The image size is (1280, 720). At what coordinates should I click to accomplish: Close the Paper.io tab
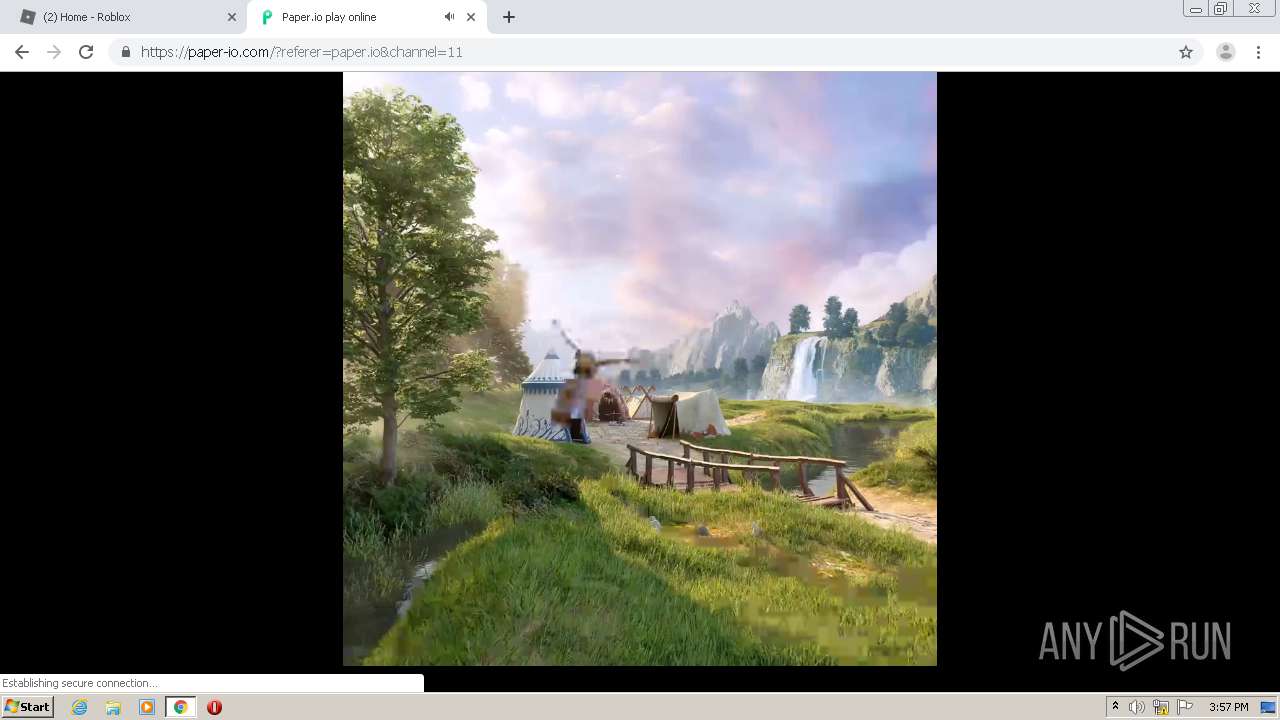tap(471, 17)
